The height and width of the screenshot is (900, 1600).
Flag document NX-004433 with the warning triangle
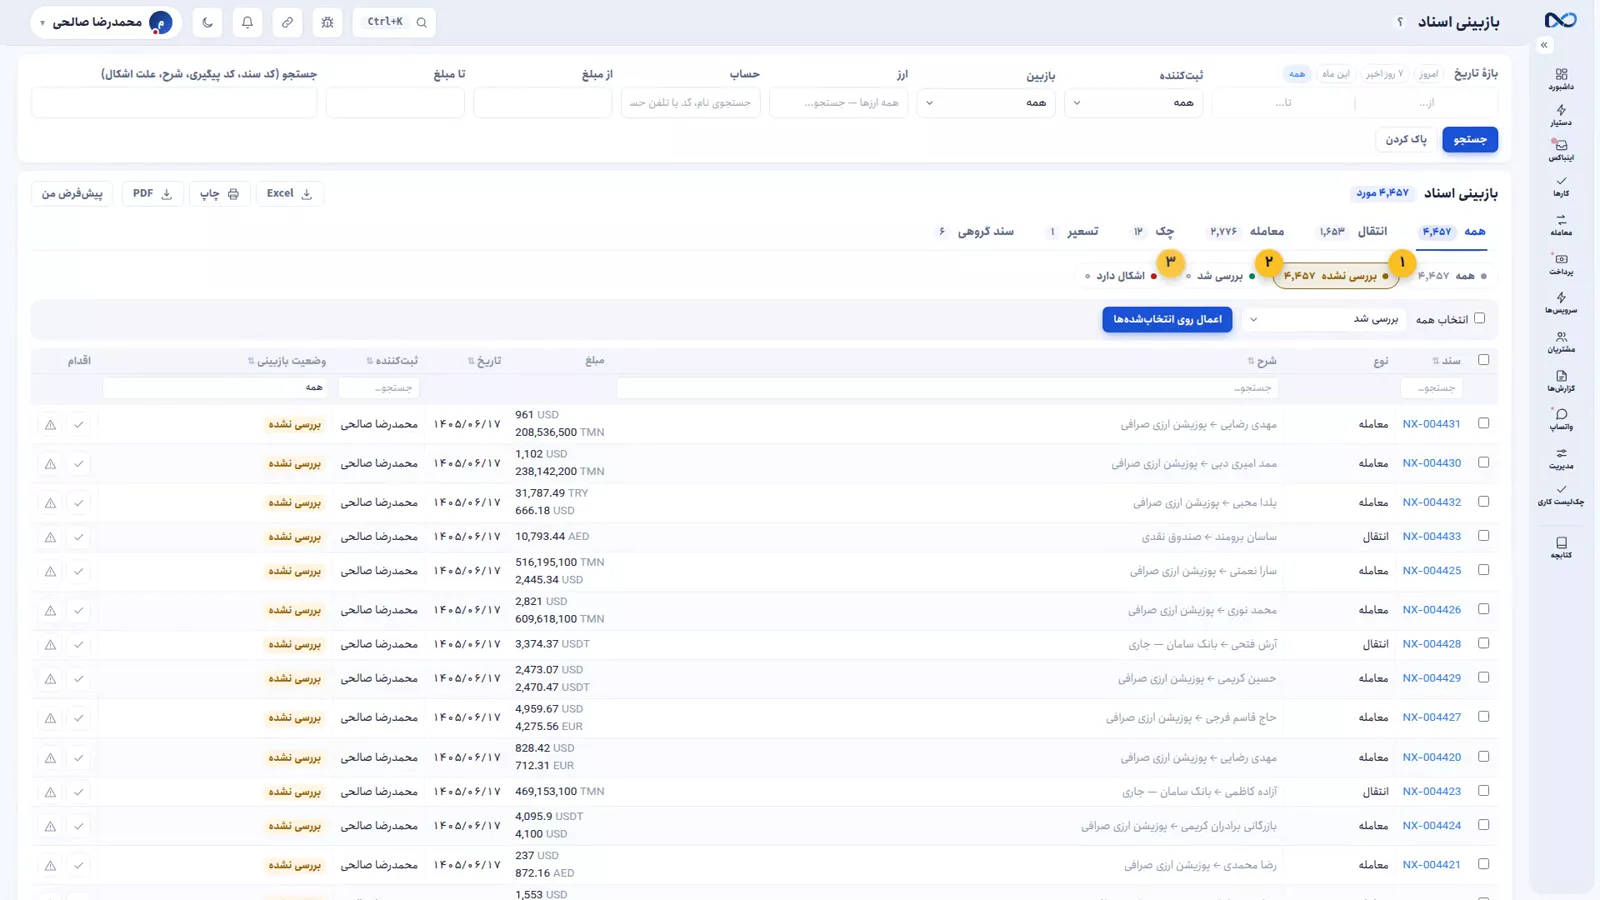pyautogui.click(x=50, y=537)
